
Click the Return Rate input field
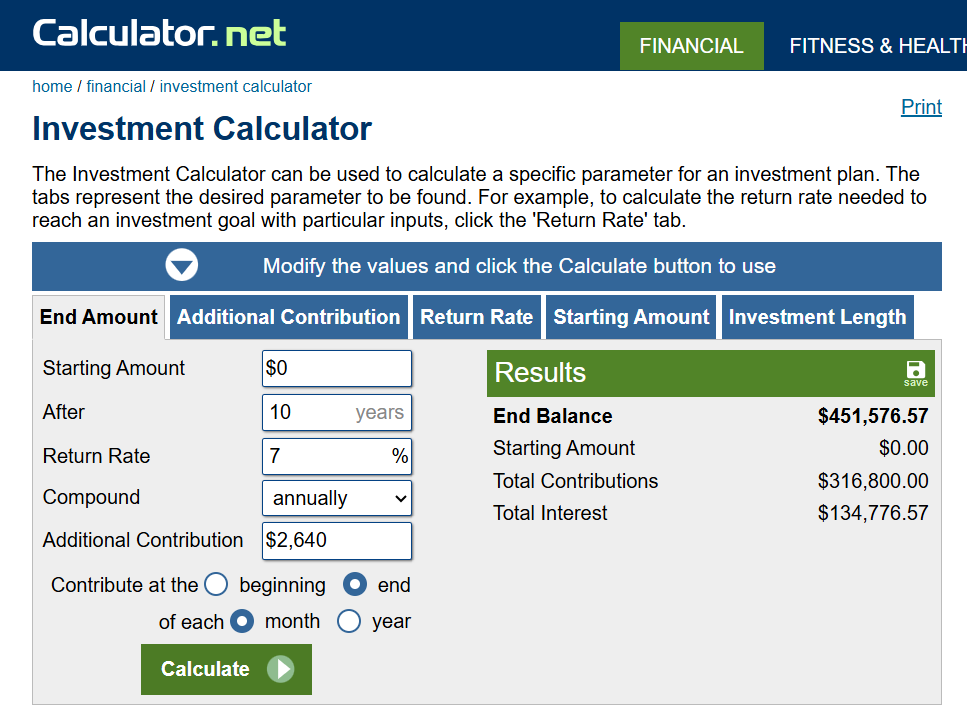coord(326,456)
